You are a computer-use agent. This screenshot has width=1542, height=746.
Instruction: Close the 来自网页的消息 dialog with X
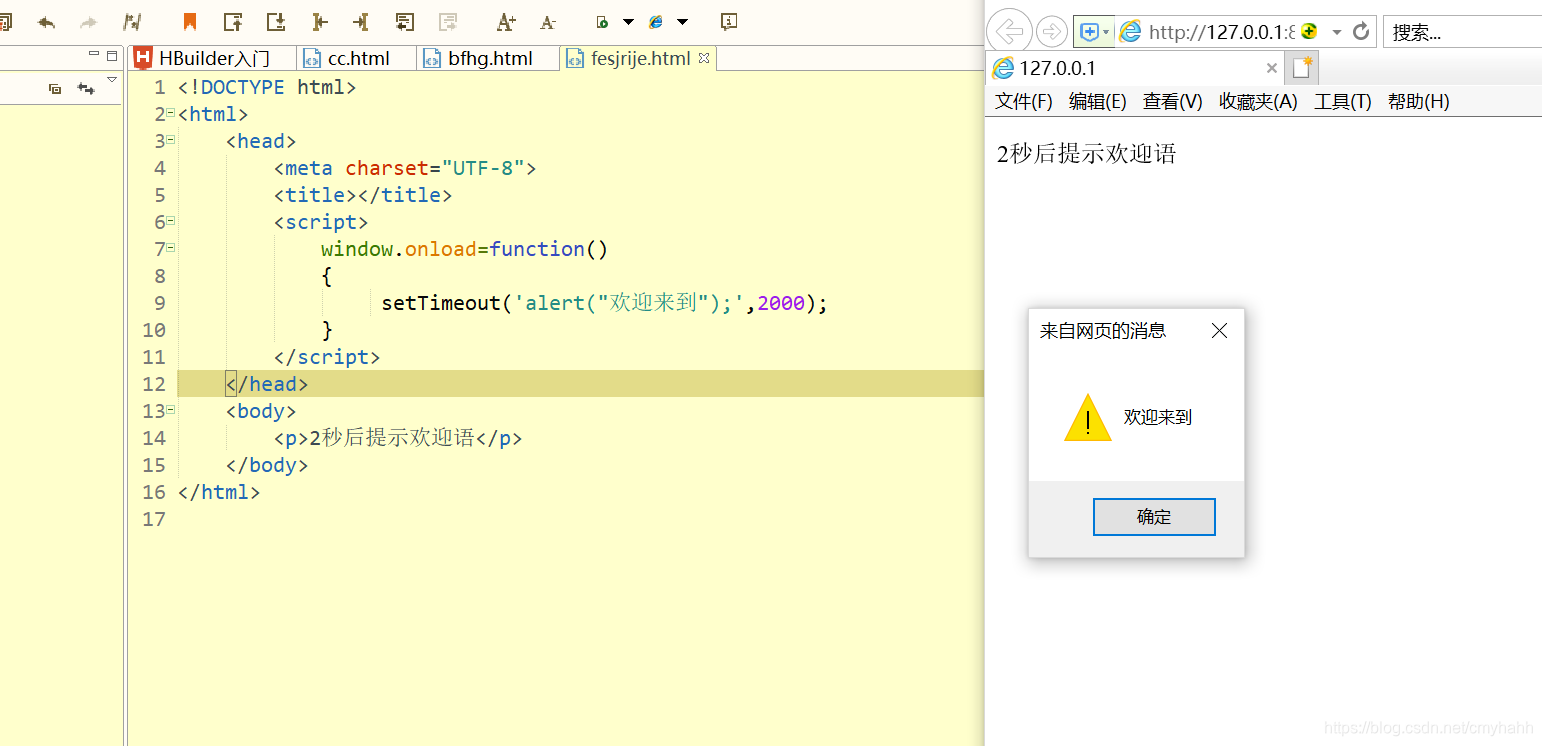[x=1219, y=331]
